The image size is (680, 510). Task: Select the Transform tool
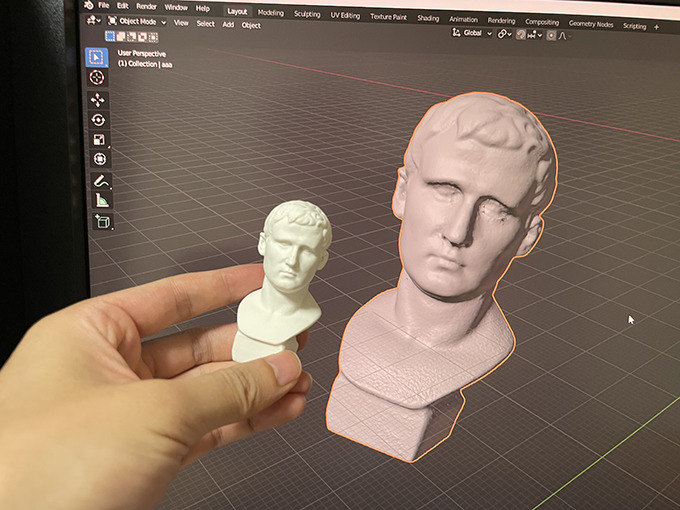pyautogui.click(x=100, y=159)
